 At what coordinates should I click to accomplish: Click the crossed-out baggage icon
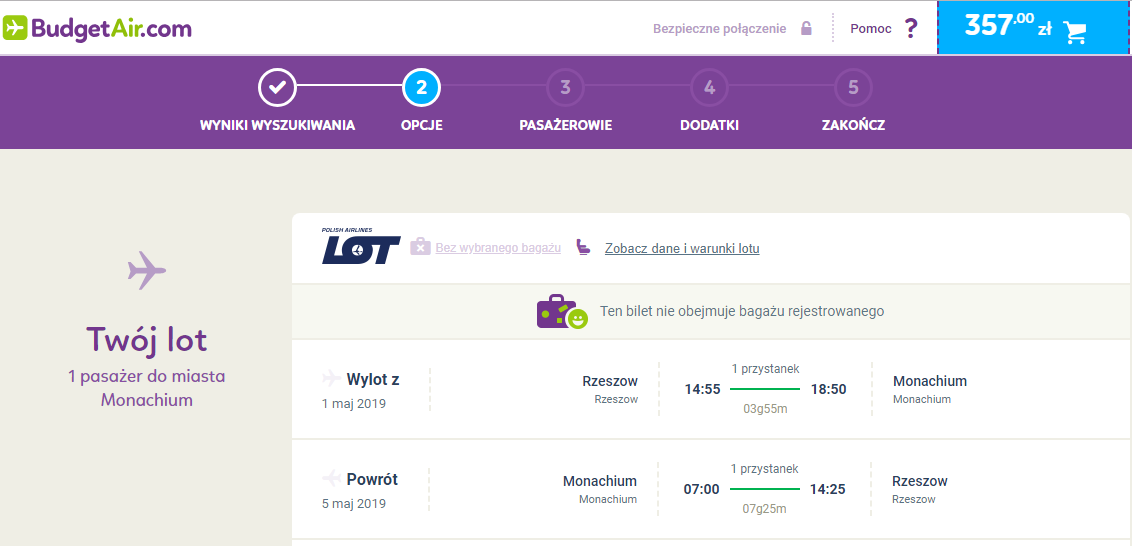(x=420, y=247)
